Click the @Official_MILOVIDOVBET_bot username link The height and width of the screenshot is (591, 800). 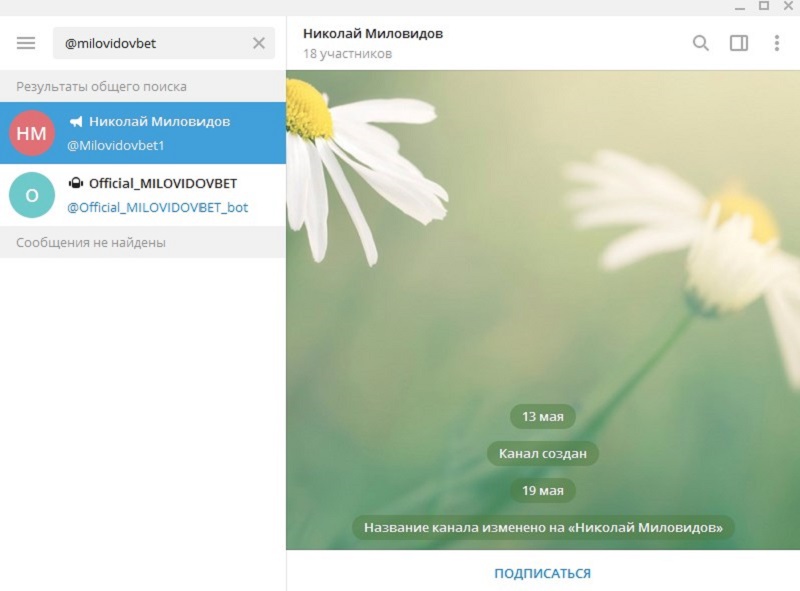pyautogui.click(x=157, y=207)
